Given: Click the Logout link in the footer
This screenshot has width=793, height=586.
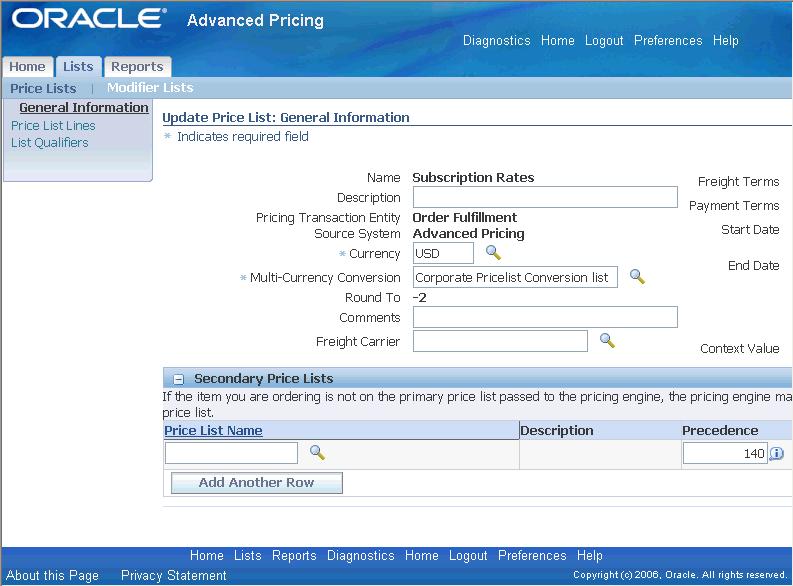Looking at the screenshot, I should coord(468,555).
